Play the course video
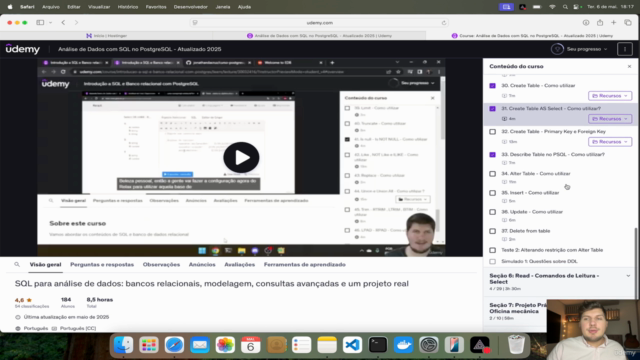 241,157
